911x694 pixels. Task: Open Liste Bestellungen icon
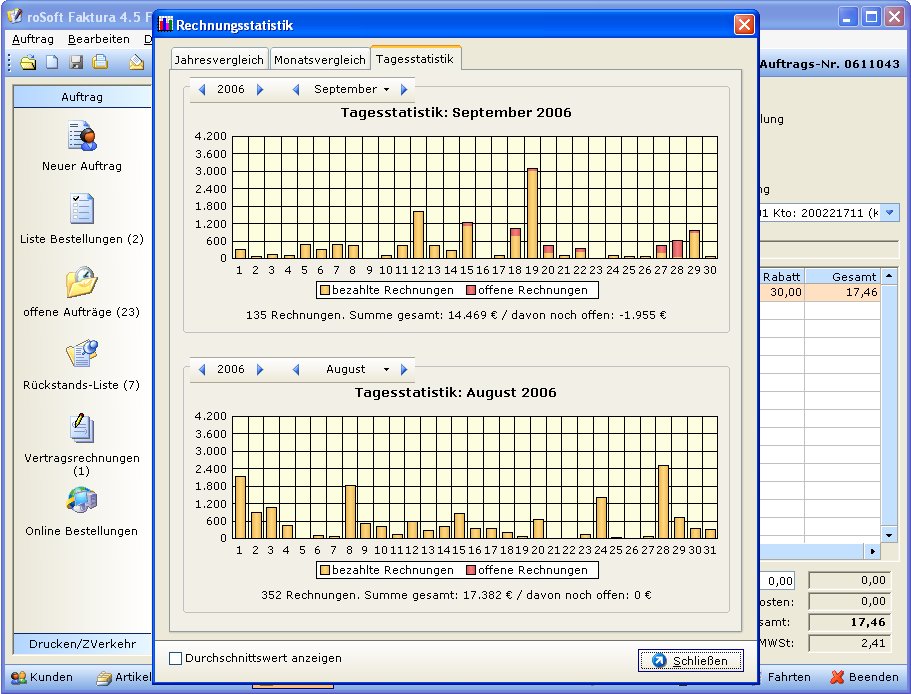click(x=81, y=209)
